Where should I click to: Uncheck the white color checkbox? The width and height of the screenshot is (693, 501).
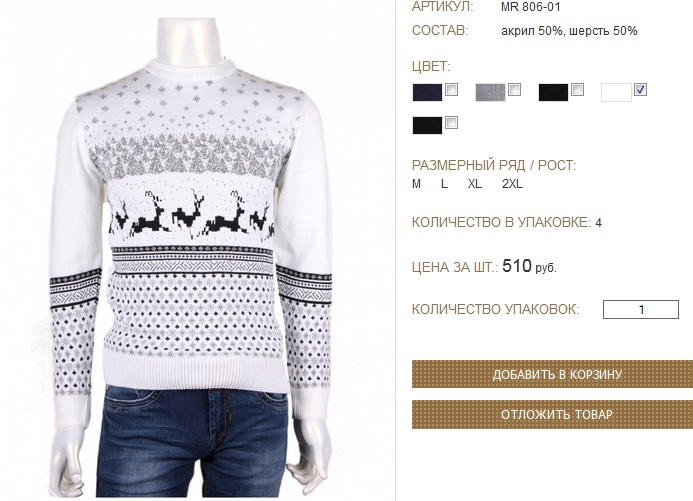click(x=640, y=90)
